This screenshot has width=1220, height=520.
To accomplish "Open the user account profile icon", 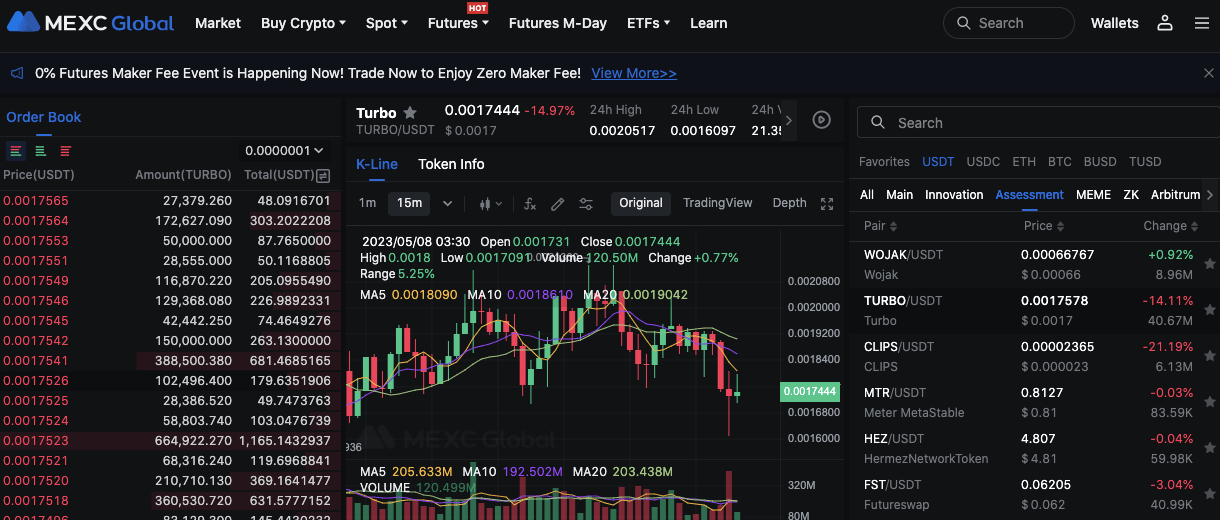I will click(1165, 23).
